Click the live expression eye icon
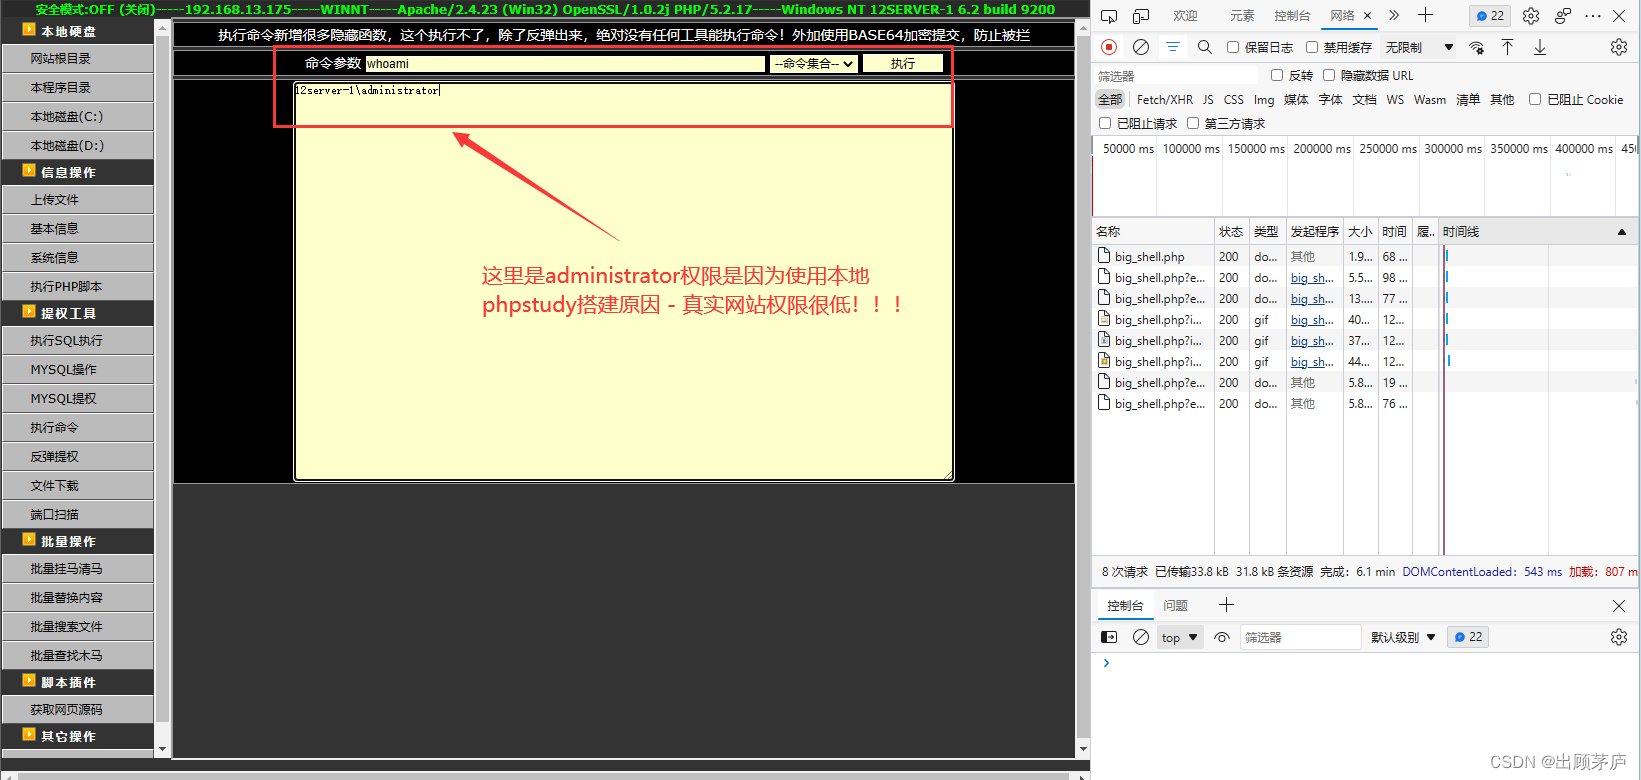This screenshot has width=1641, height=780. coord(1222,637)
